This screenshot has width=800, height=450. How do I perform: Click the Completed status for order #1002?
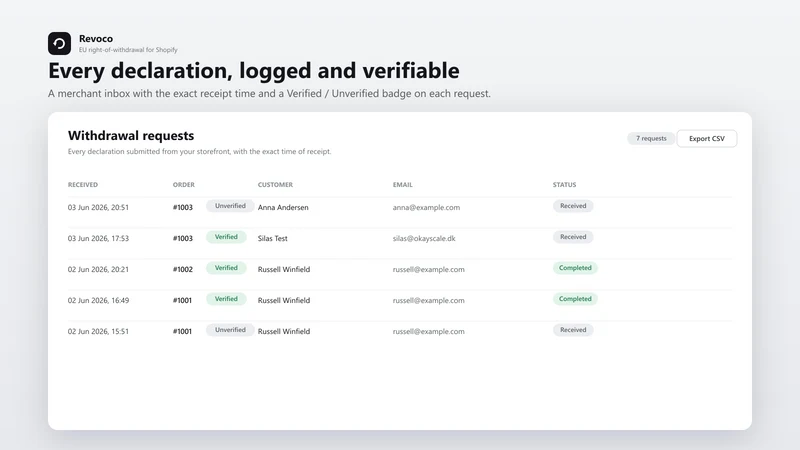[575, 268]
